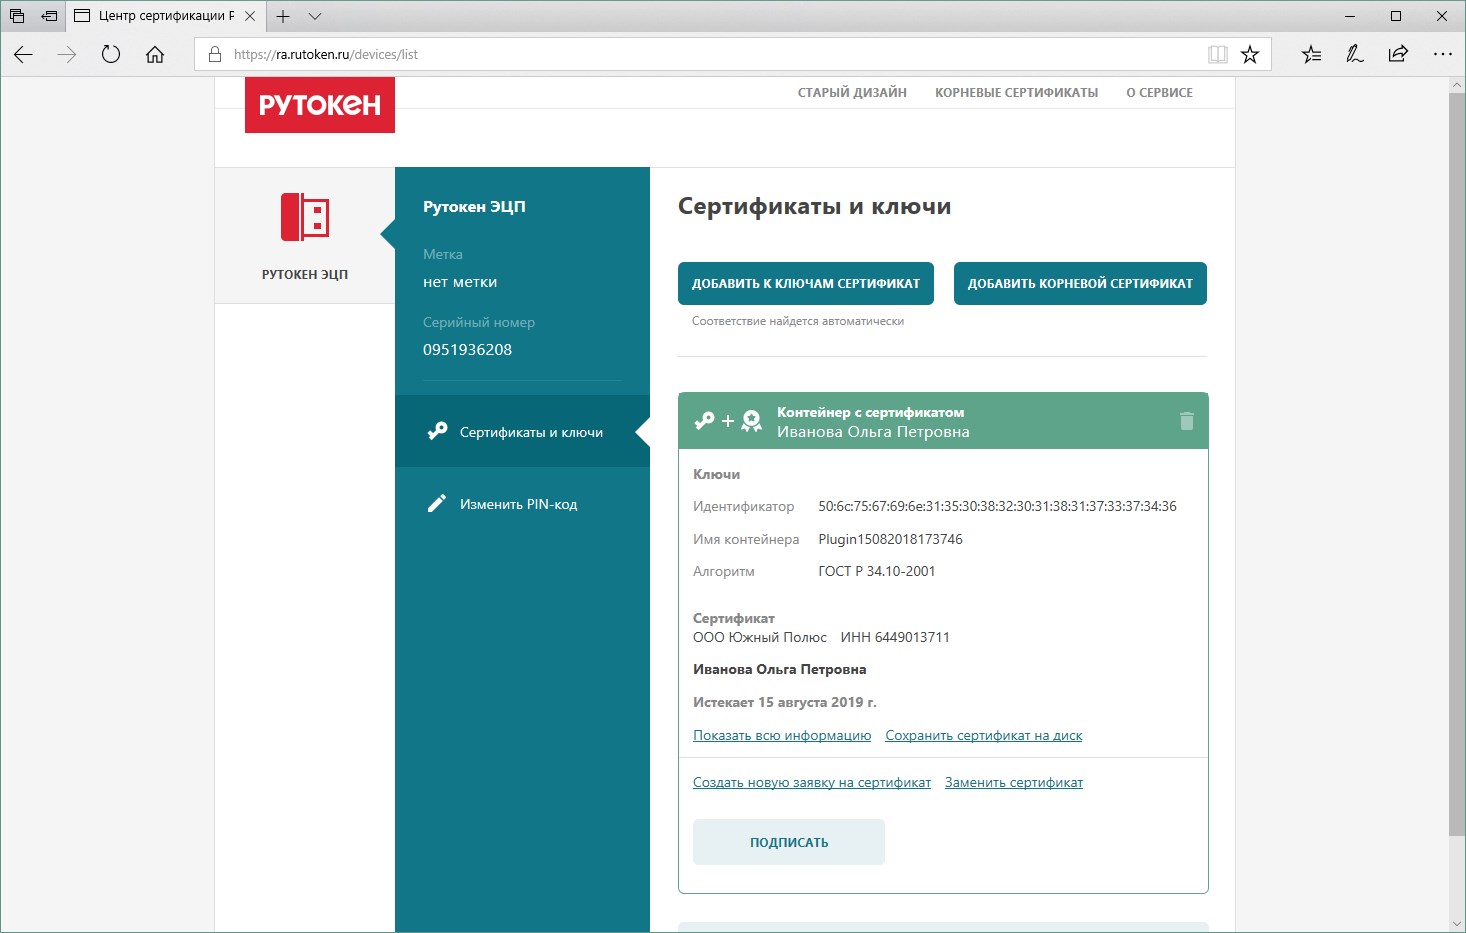The image size is (1466, 933).
Task: Show the tabs you've set aside icon
Action: click(16, 16)
